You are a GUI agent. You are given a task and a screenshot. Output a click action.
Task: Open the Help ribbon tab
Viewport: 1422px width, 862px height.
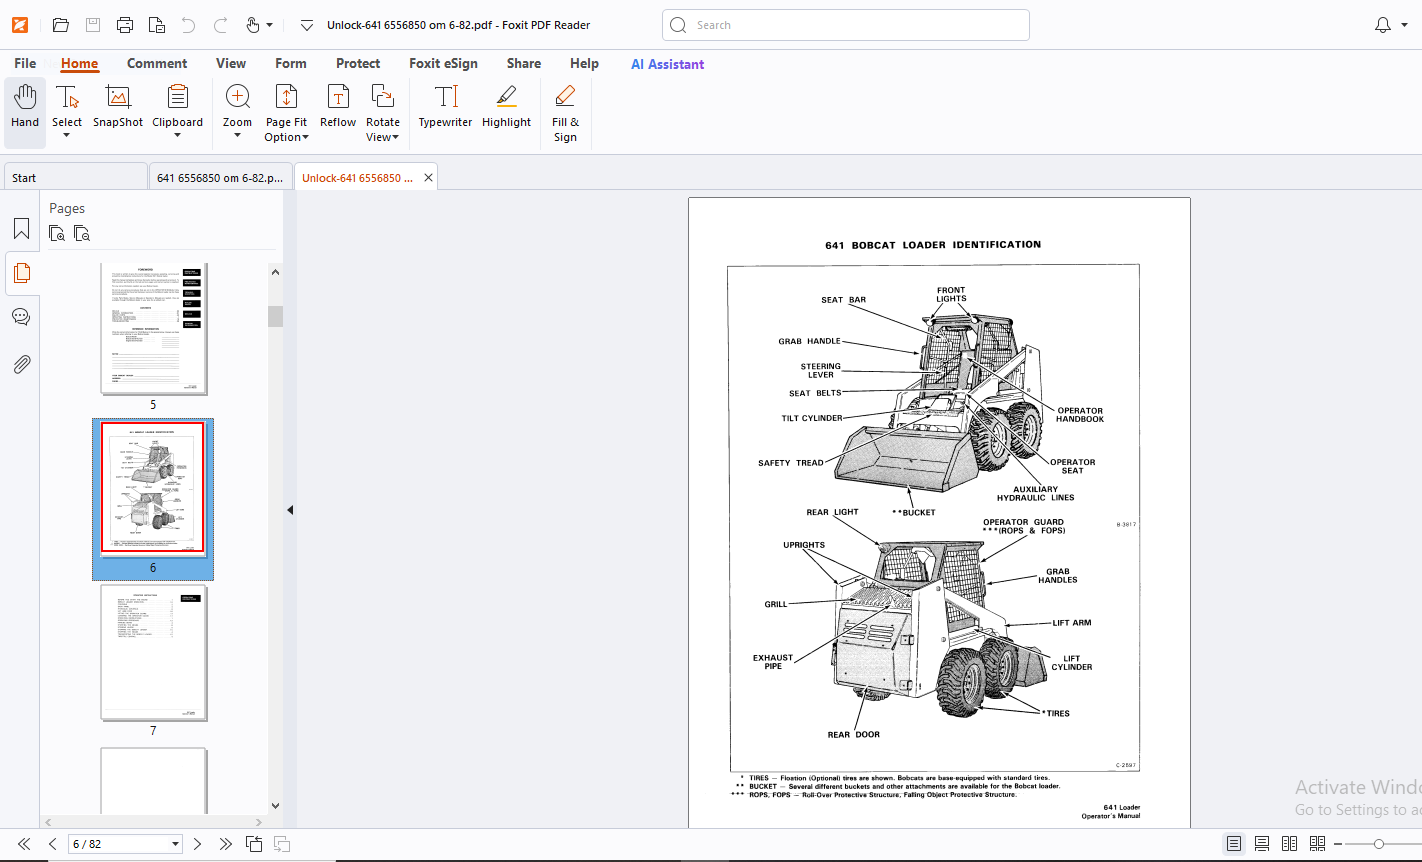click(584, 63)
